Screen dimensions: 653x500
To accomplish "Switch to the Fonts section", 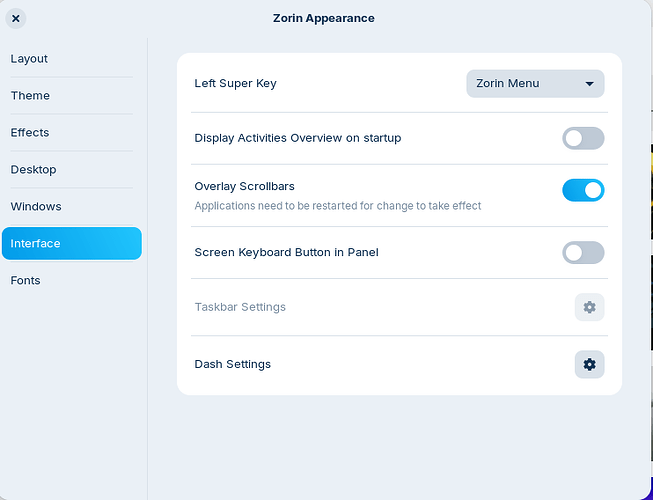I will (x=26, y=281).
